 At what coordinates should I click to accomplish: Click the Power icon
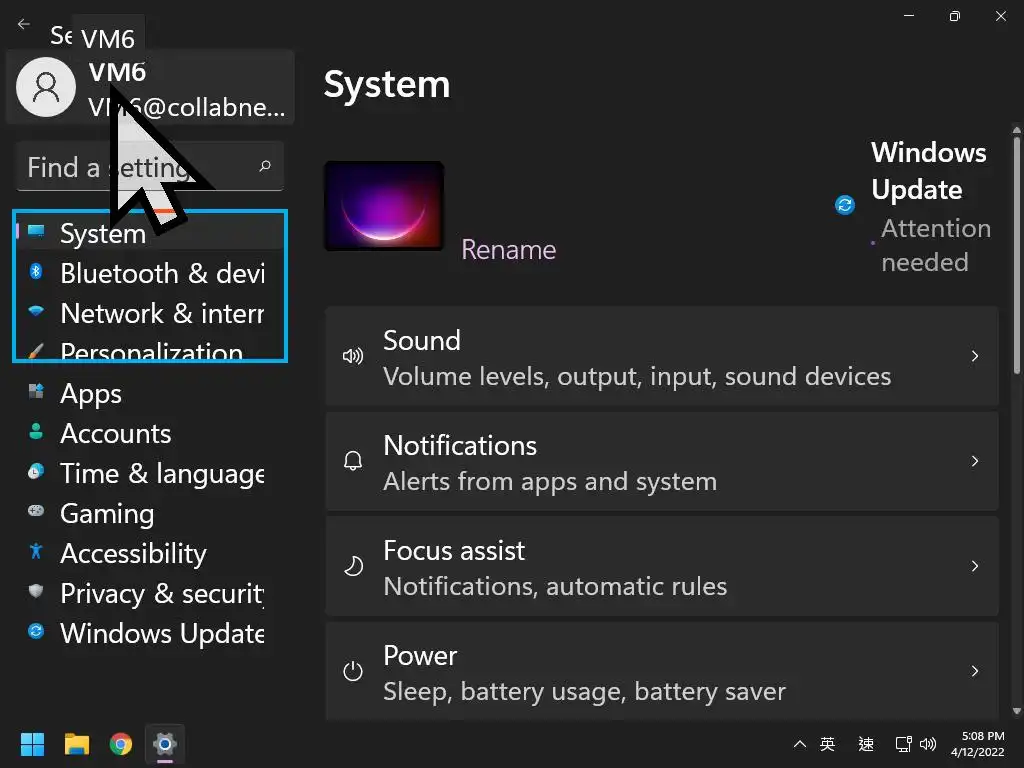[353, 671]
